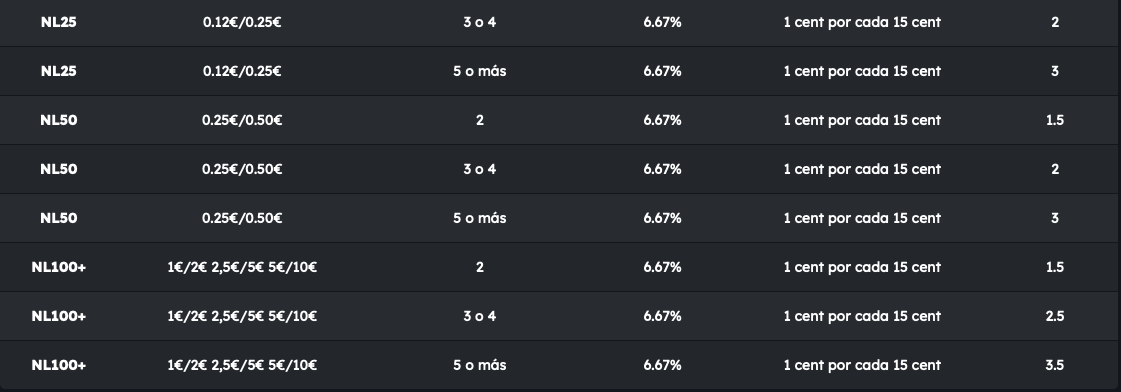This screenshot has width=1121, height=392.
Task: Click the '3 o 4' players cell for NL50
Action: click(x=480, y=169)
